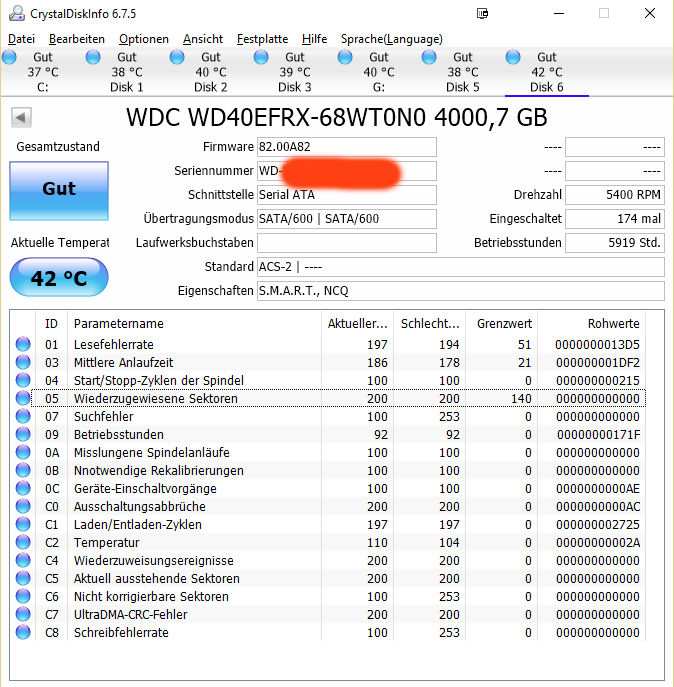674x687 pixels.
Task: Click status orb beside Suchfehler
Action: pos(23,416)
